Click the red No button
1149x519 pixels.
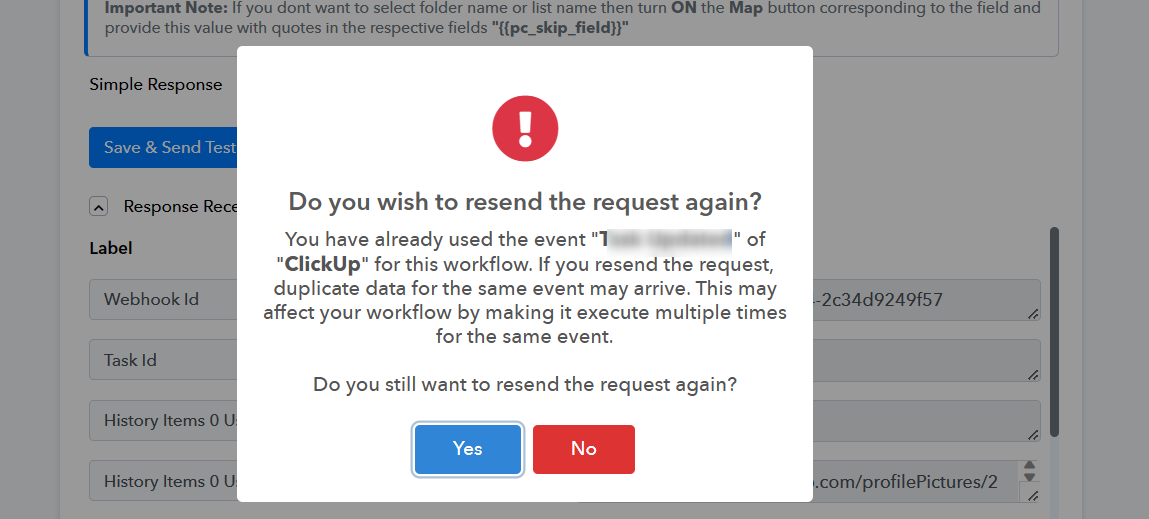pyautogui.click(x=583, y=449)
